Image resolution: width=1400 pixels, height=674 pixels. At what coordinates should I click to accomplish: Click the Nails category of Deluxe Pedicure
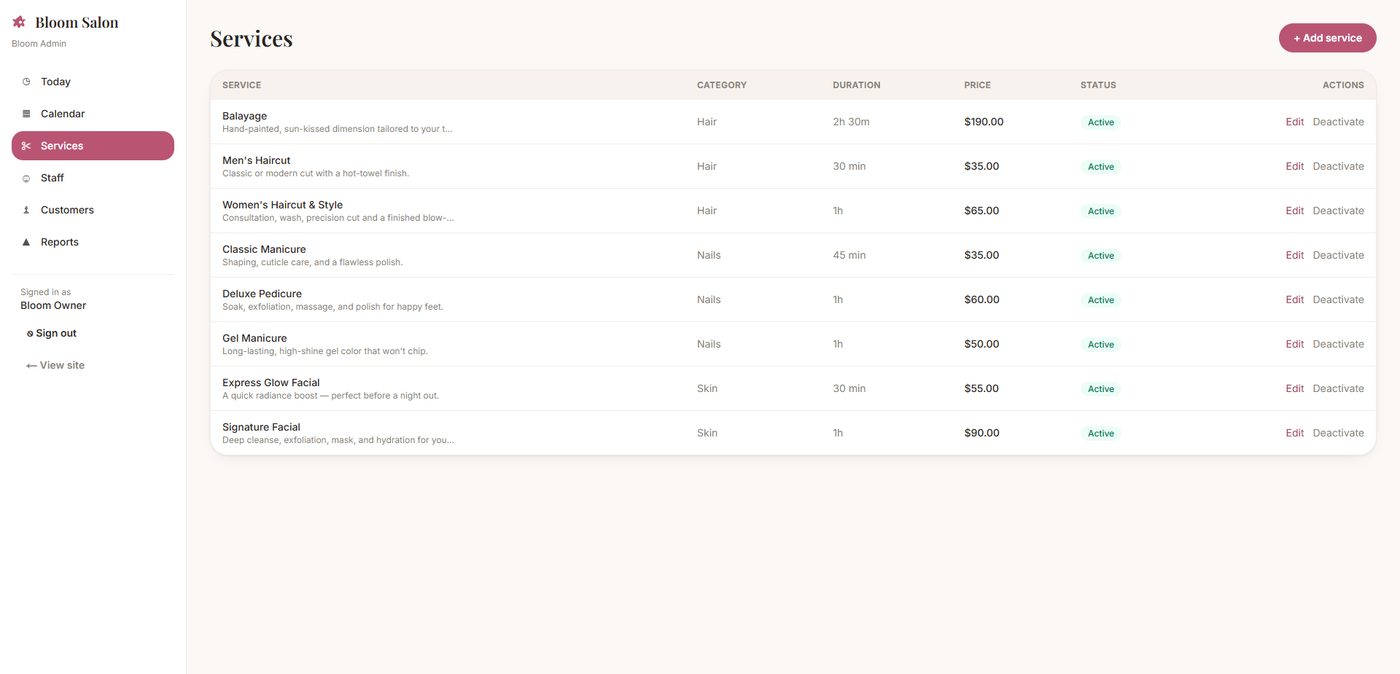(709, 300)
